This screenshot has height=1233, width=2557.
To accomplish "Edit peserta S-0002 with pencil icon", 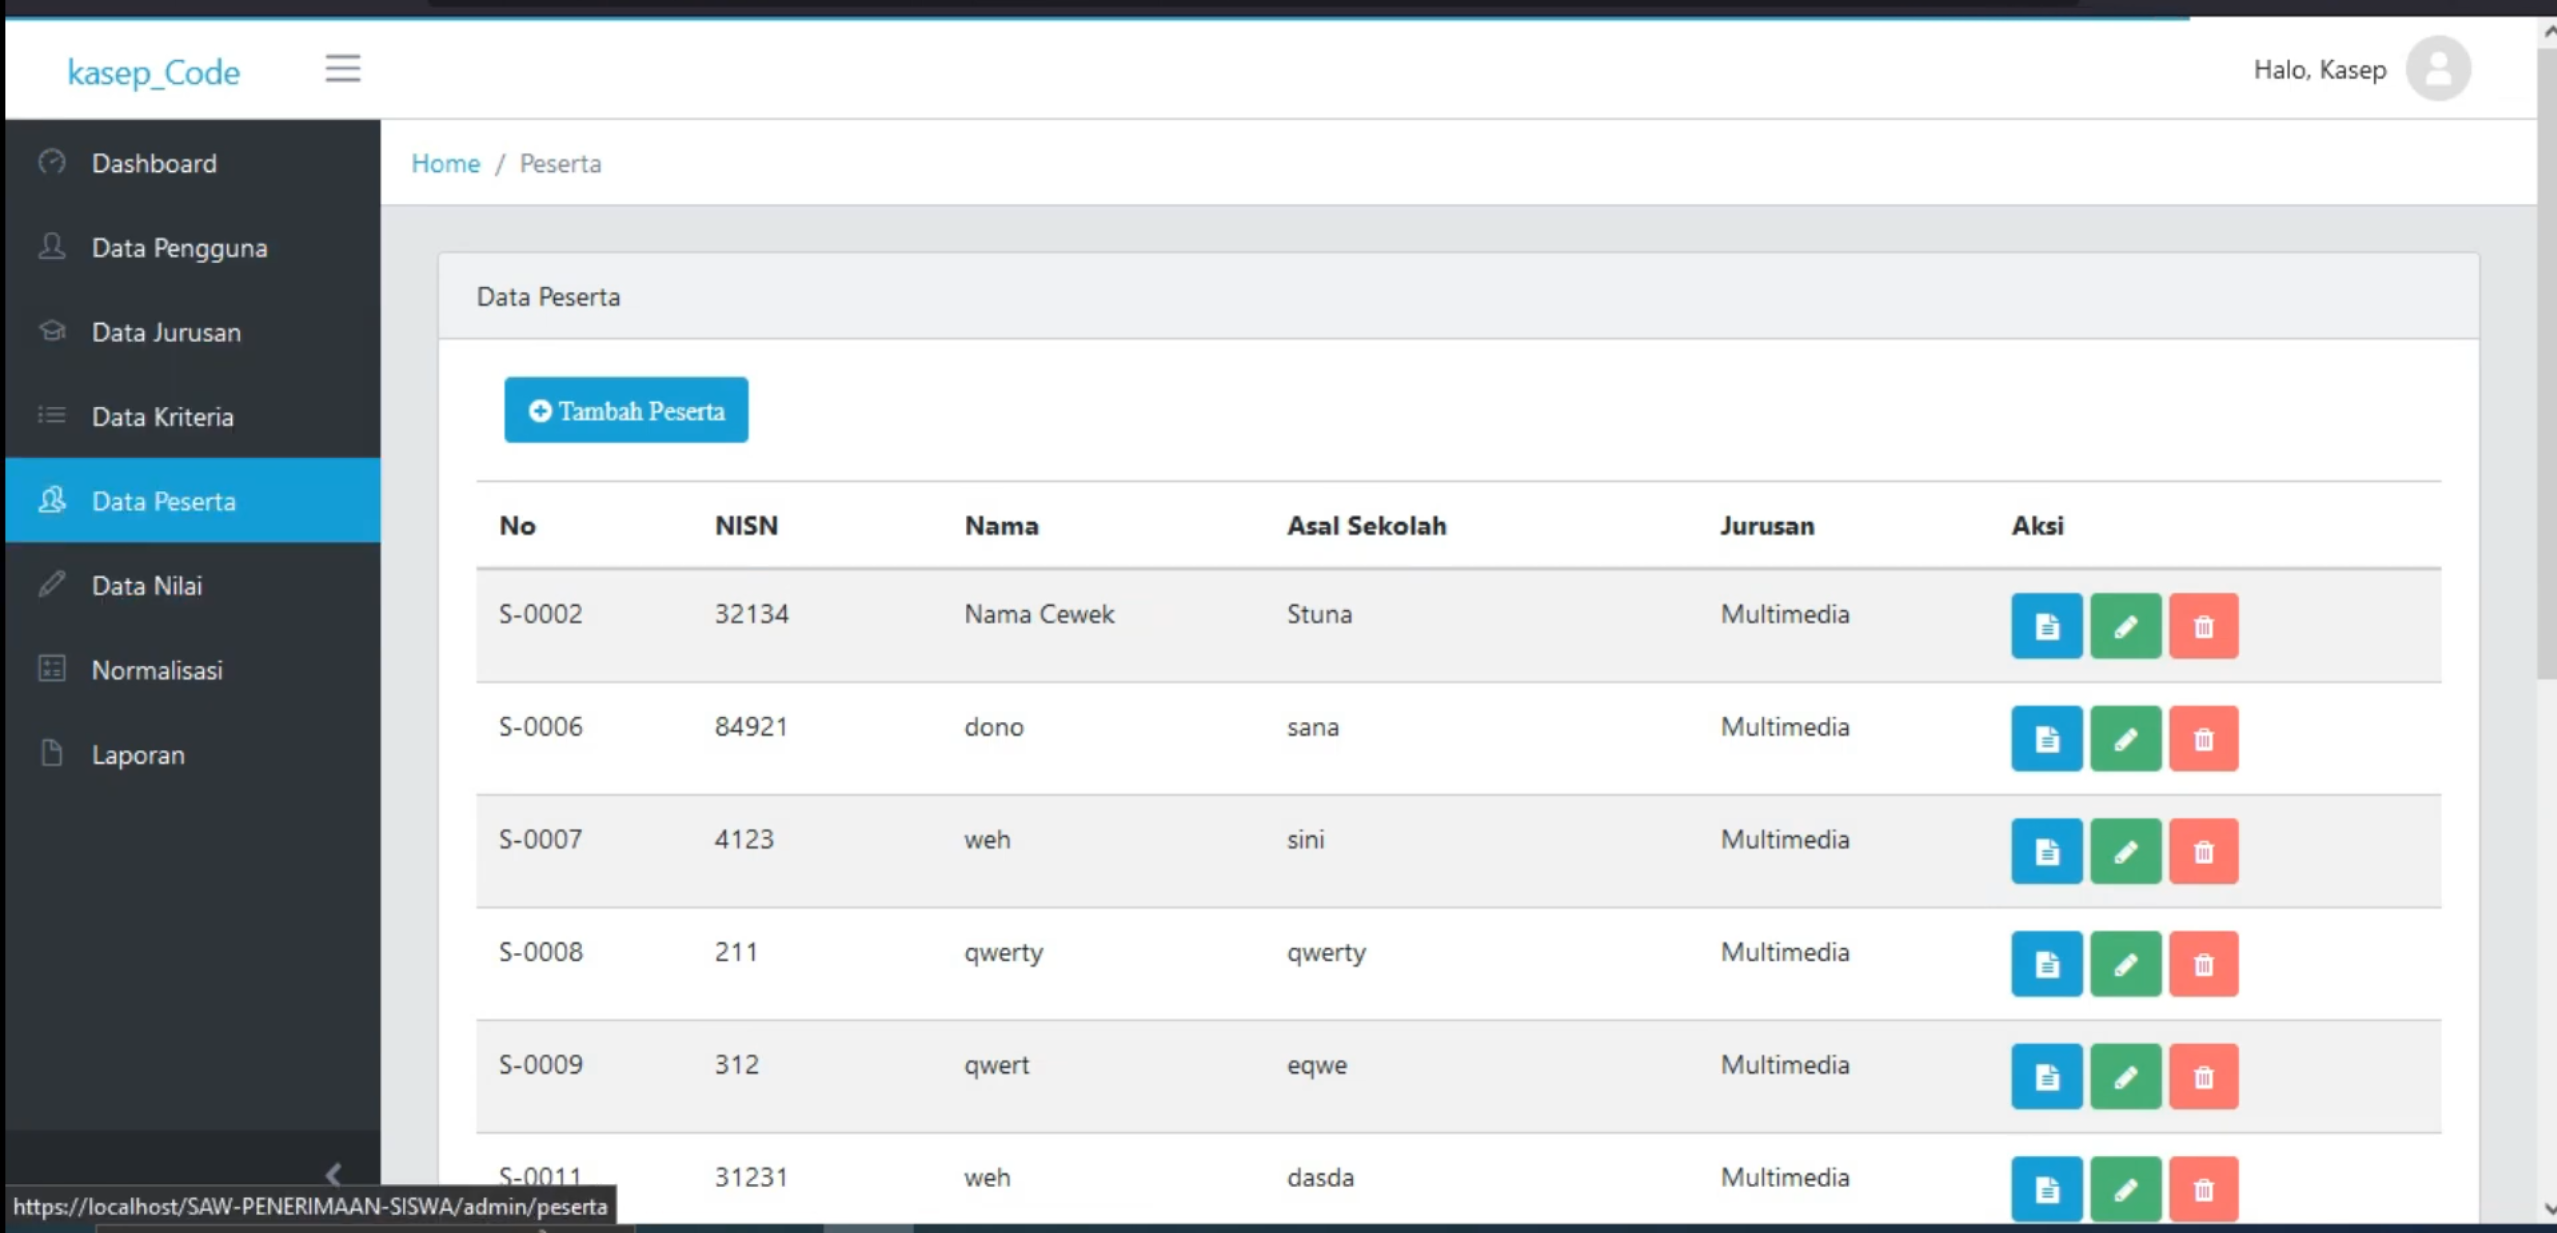I will 2125,626.
